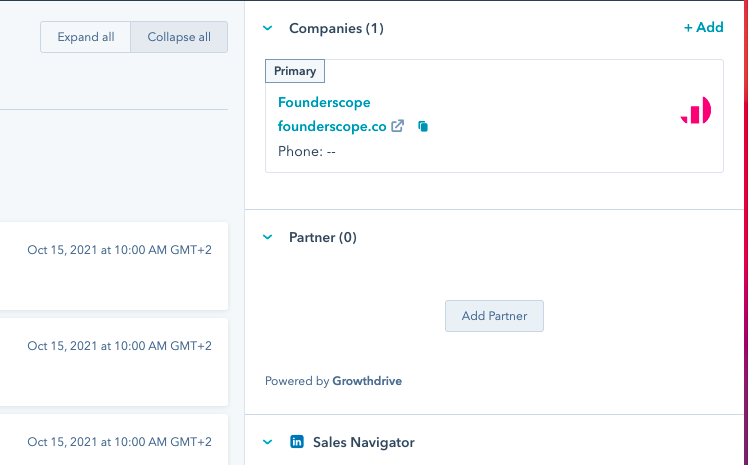This screenshot has height=465, width=748.
Task: Open the Founderscope company record
Action: pos(324,102)
